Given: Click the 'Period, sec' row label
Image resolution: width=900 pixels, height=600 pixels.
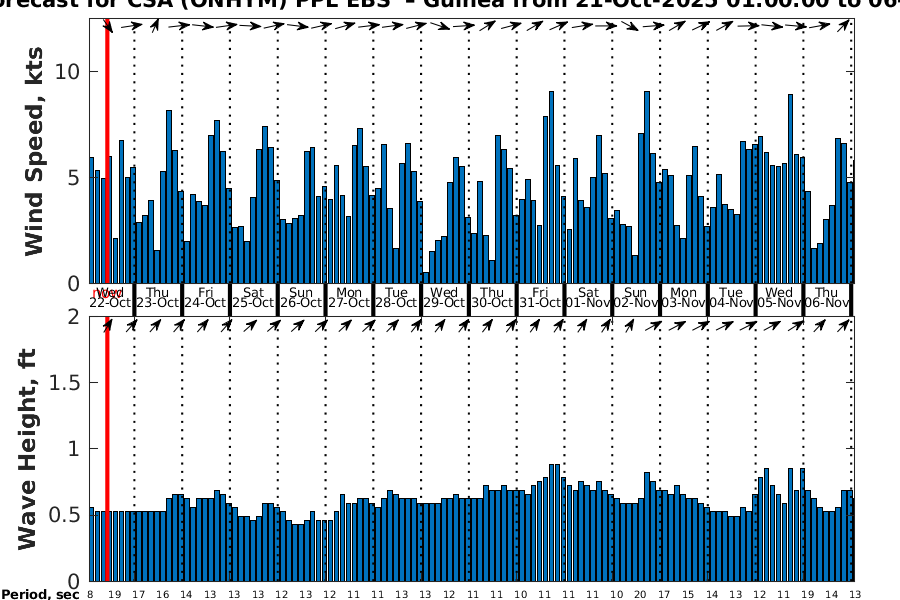Looking at the screenshot, I should pyautogui.click(x=41, y=594).
